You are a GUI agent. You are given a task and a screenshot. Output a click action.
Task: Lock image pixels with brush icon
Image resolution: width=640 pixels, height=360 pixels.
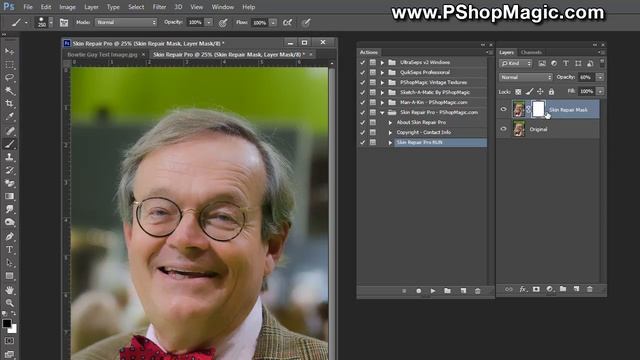tap(529, 92)
